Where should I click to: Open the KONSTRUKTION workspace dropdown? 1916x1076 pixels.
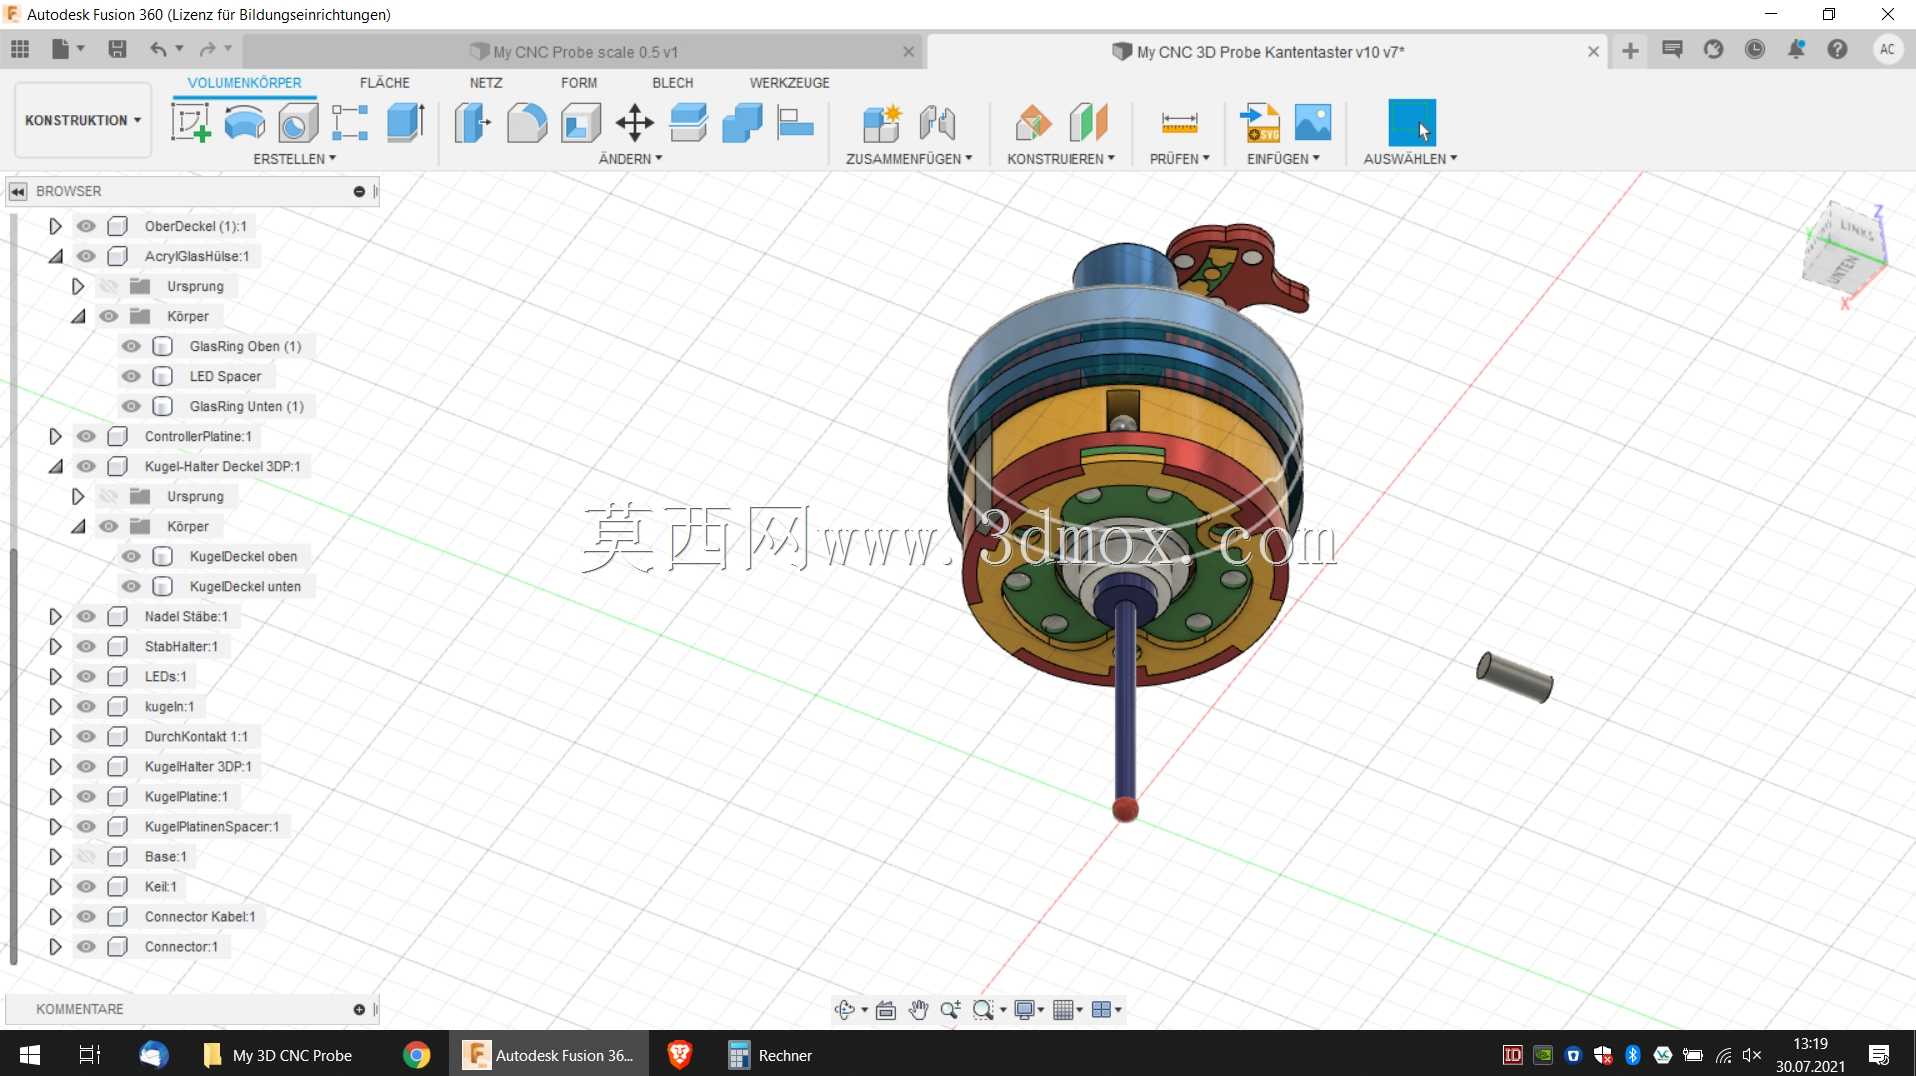[x=83, y=120]
